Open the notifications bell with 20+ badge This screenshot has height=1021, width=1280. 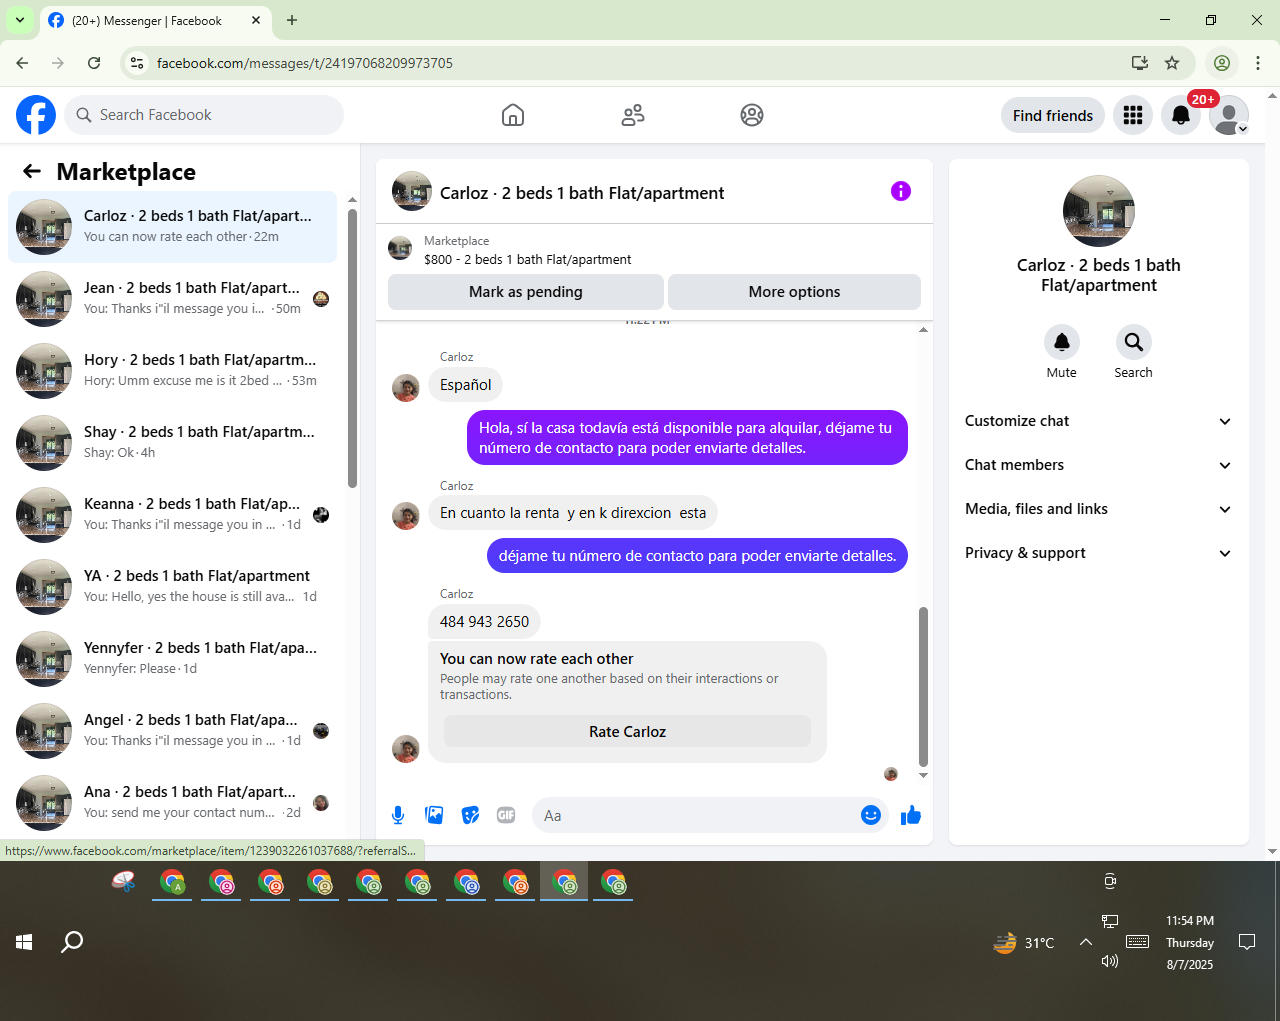1181,116
